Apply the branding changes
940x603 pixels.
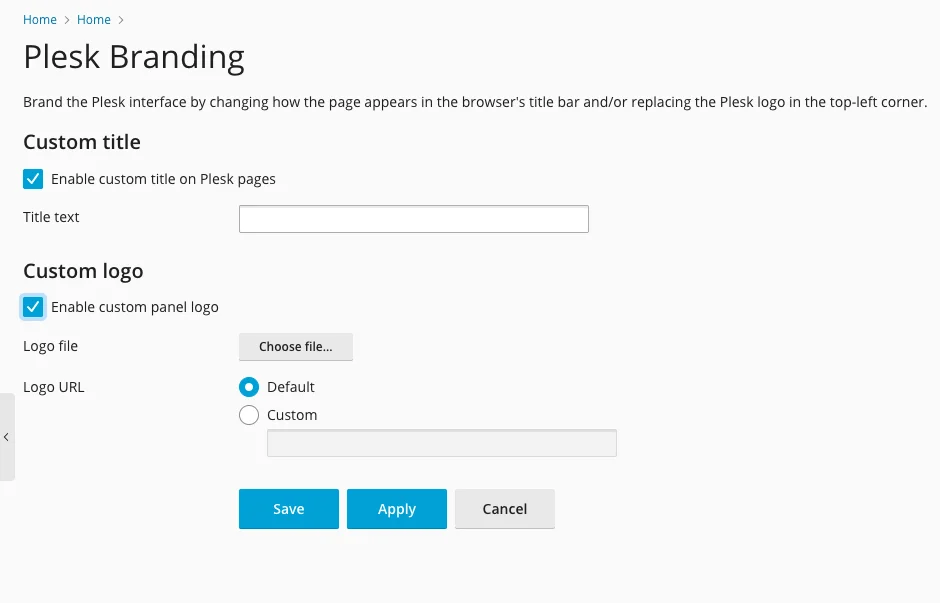[x=396, y=509]
